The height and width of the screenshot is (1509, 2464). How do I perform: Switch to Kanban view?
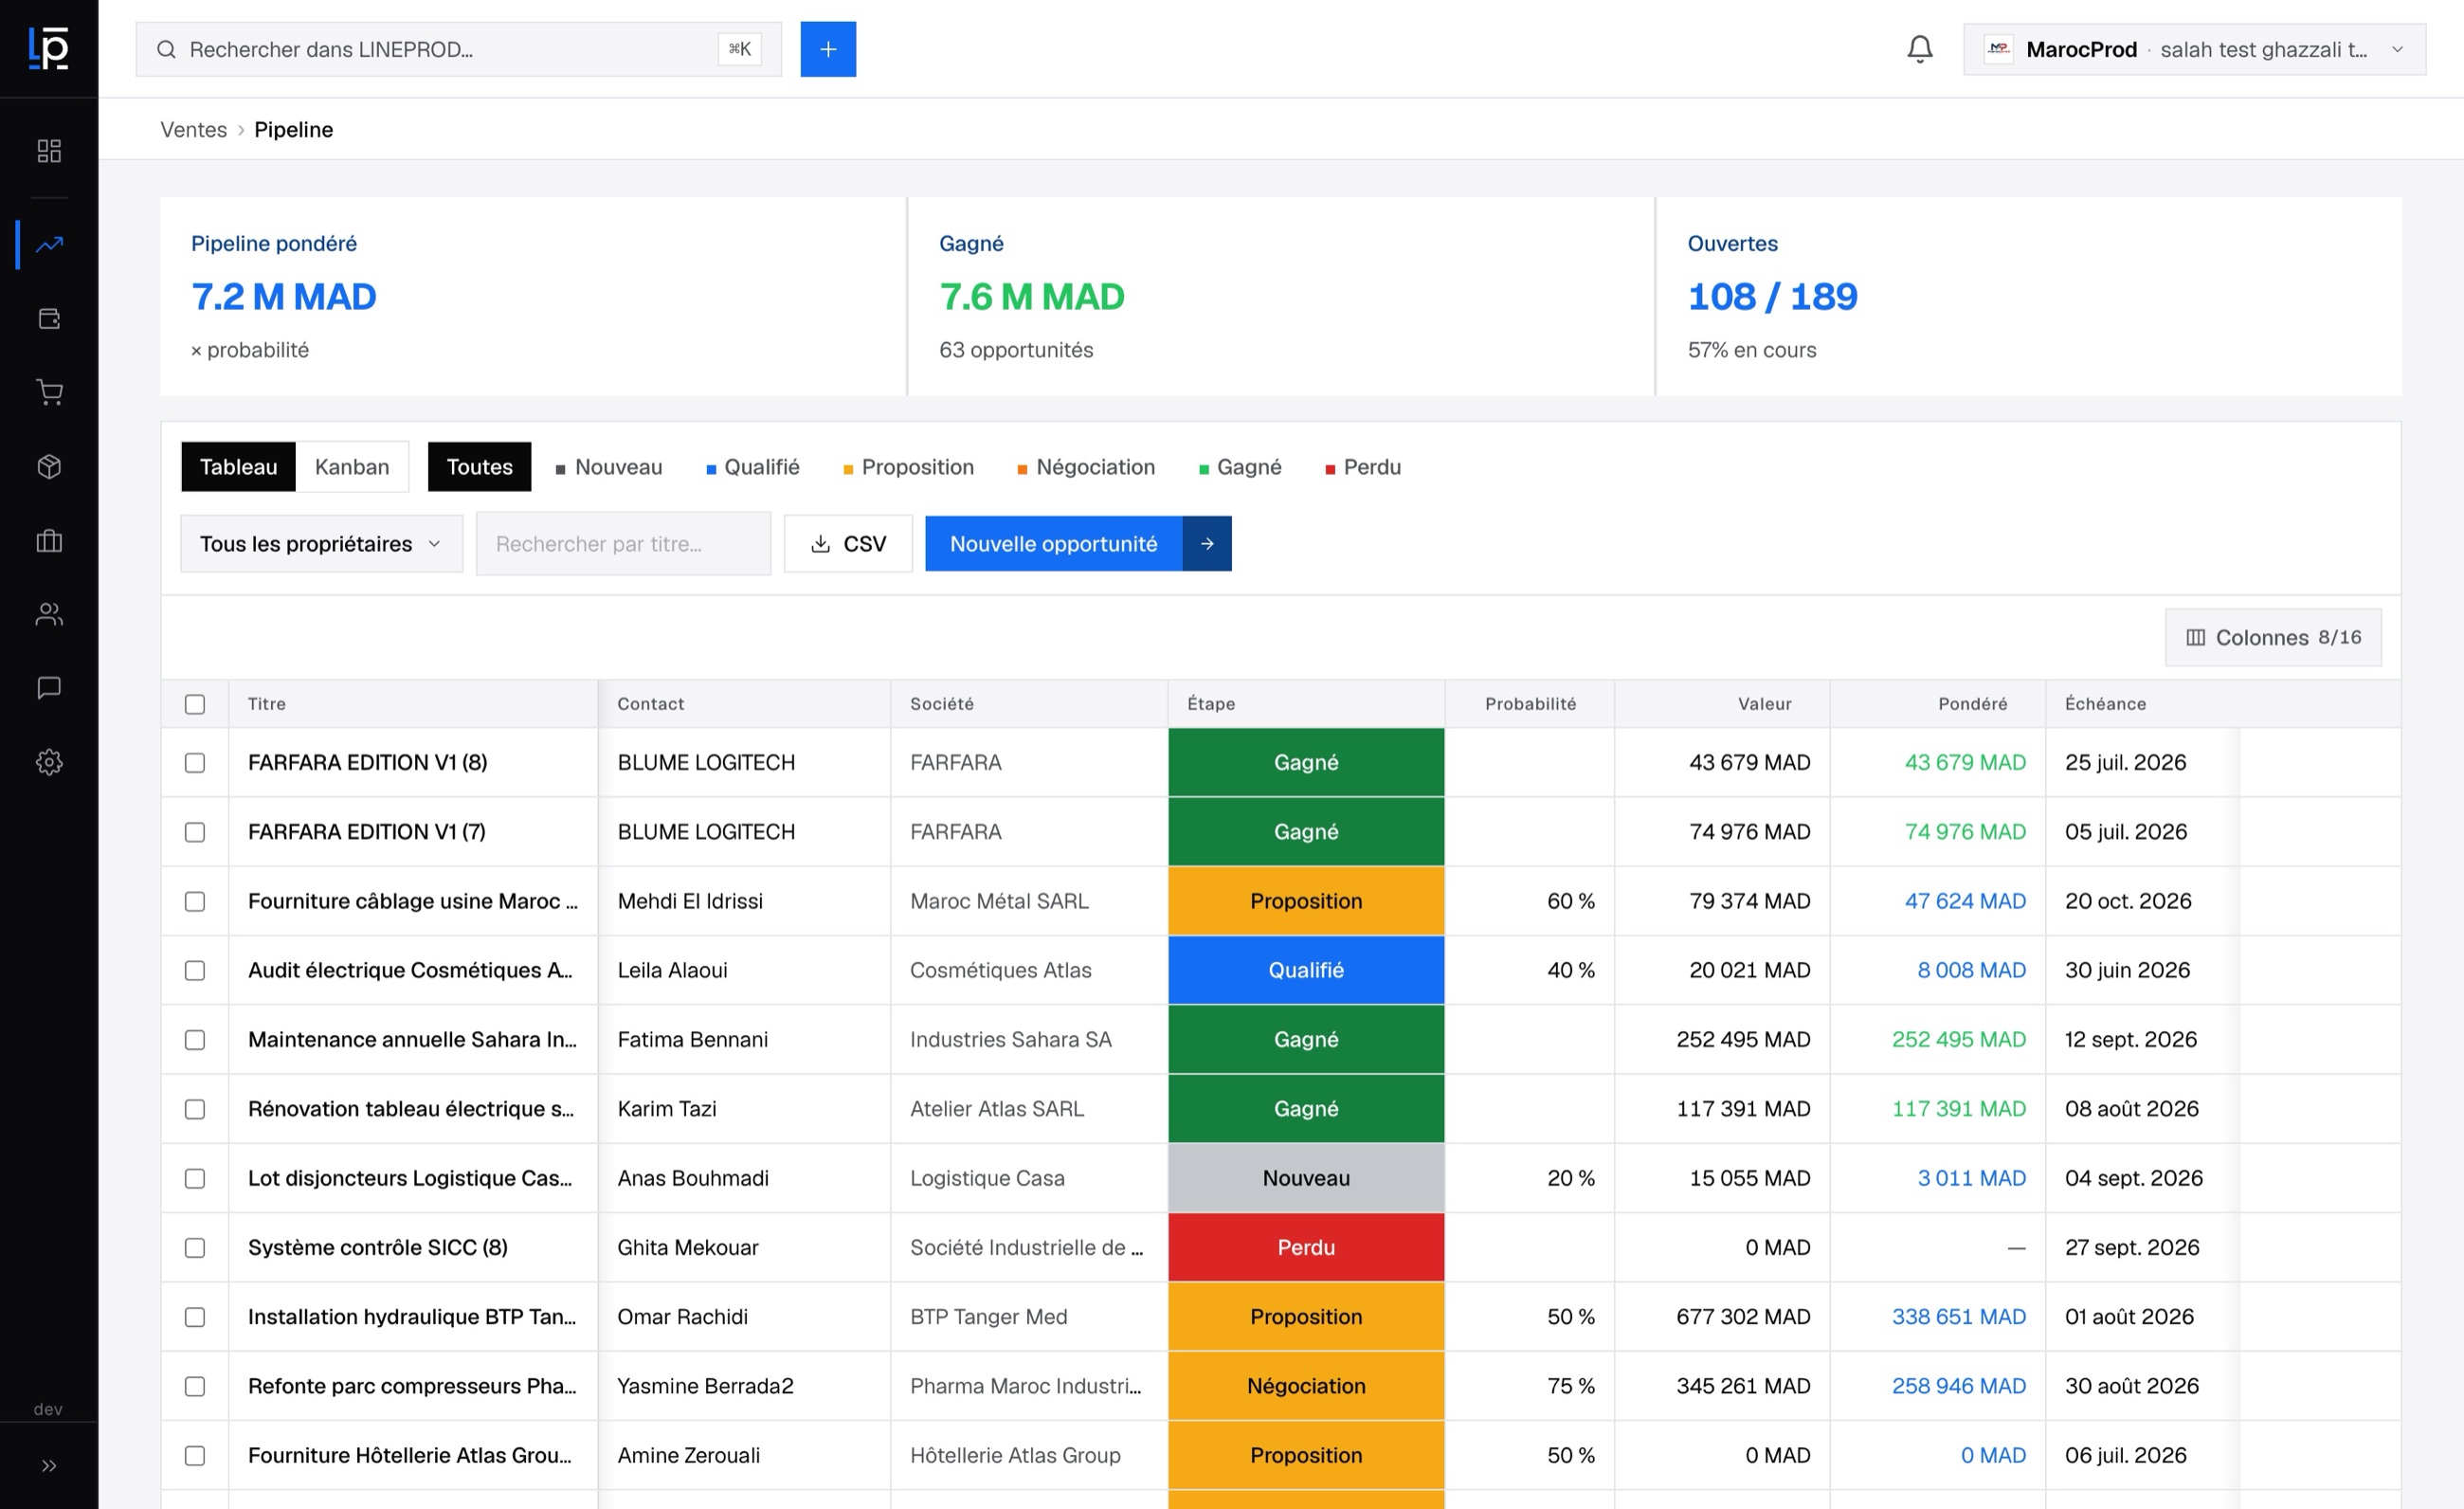click(x=352, y=467)
